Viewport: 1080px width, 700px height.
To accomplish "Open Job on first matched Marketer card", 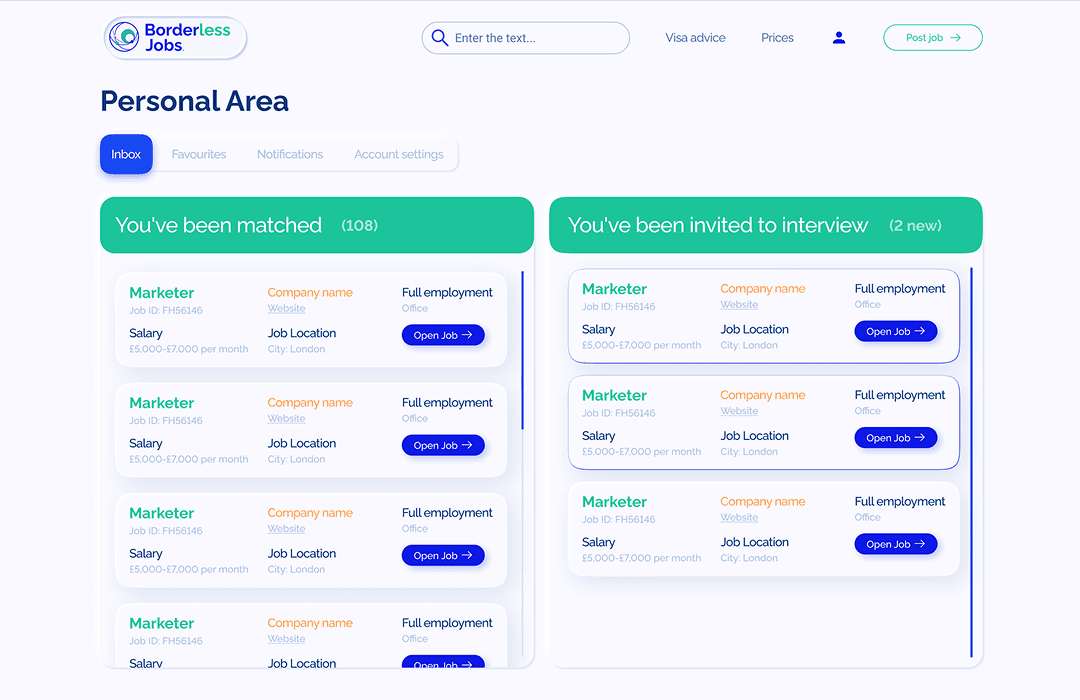I will coord(443,335).
